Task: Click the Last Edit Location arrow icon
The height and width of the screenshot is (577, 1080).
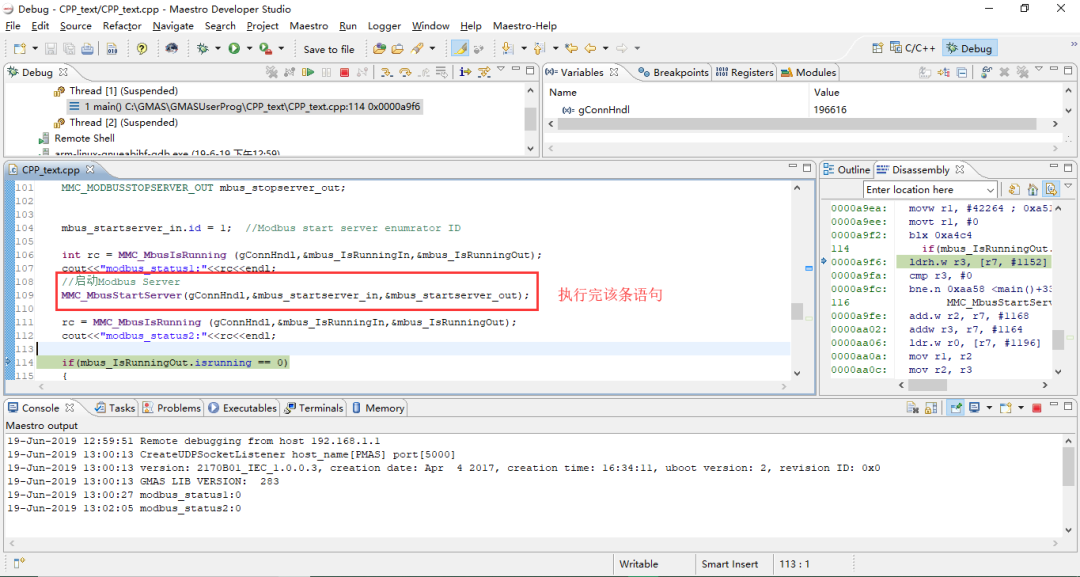Action: click(x=571, y=48)
